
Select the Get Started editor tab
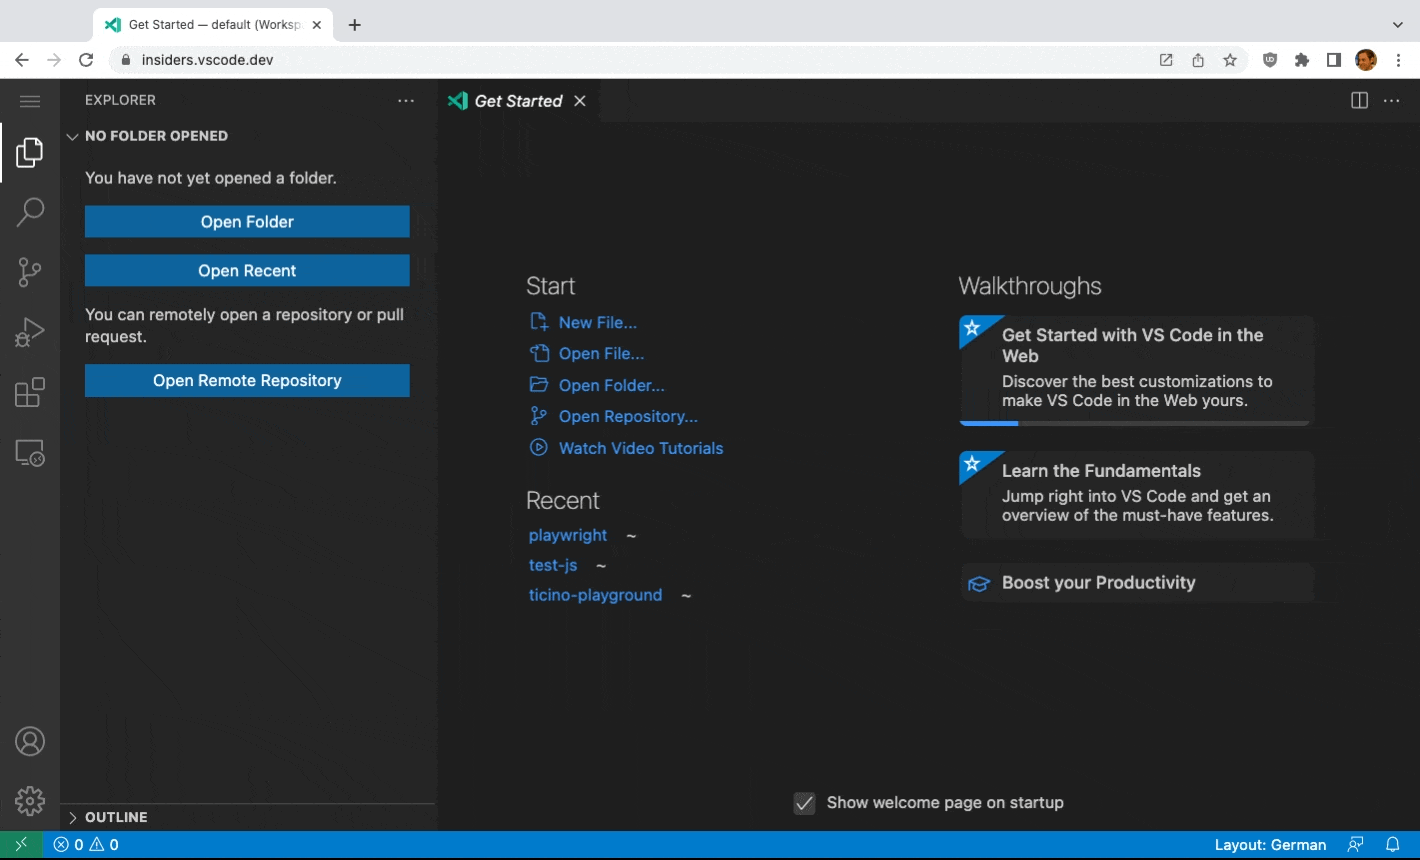pos(517,101)
